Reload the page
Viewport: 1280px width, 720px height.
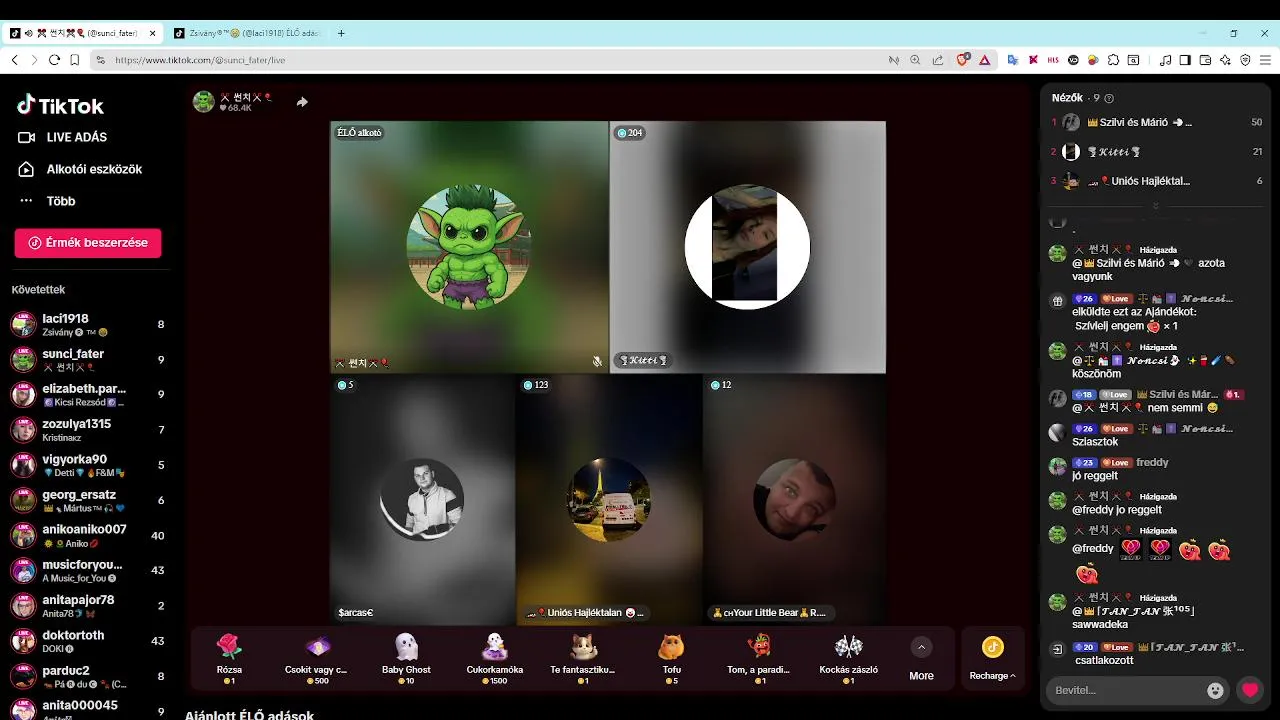[54, 60]
